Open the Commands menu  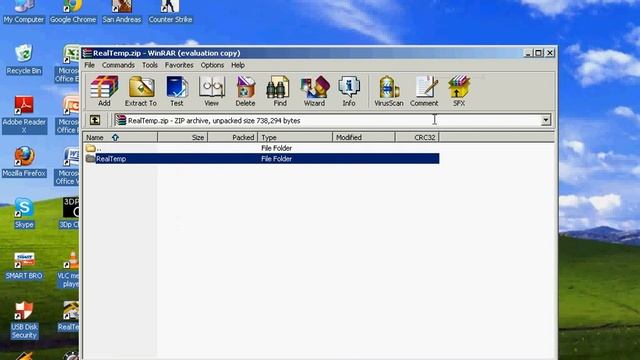click(x=118, y=65)
